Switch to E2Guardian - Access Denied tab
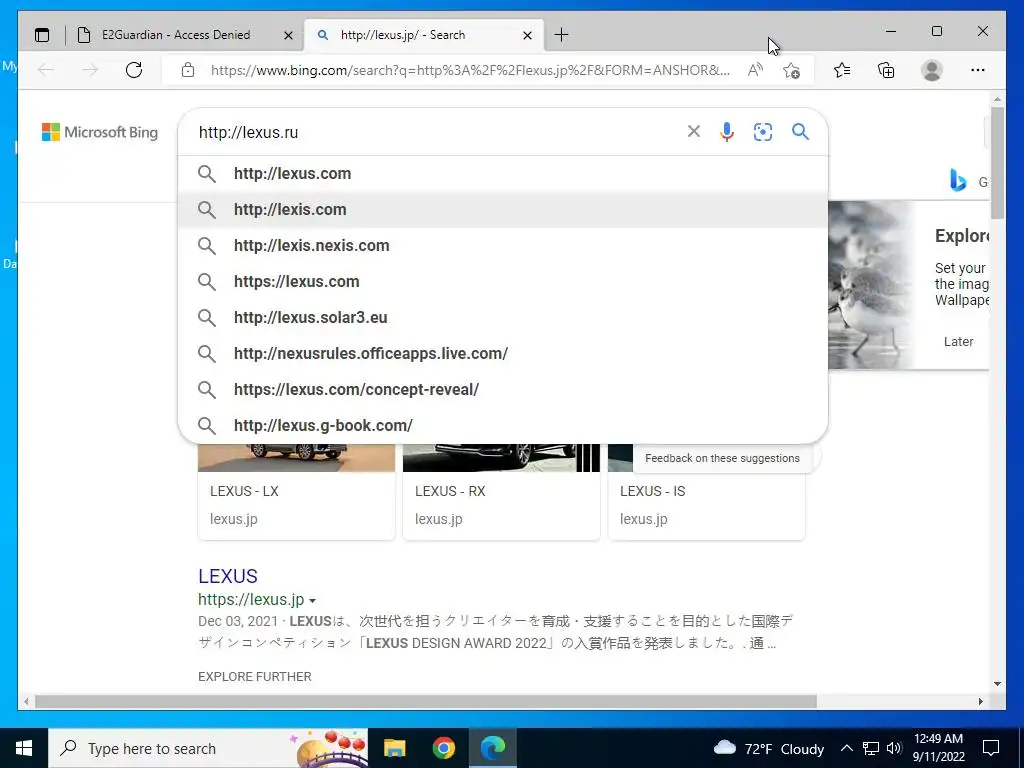The width and height of the screenshot is (1024, 768). pos(176,35)
